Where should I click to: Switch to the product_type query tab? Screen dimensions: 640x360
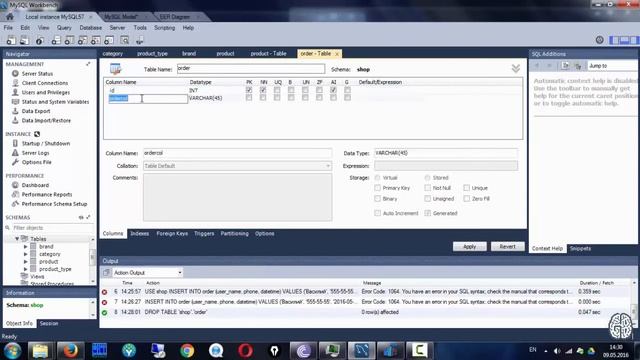(152, 53)
